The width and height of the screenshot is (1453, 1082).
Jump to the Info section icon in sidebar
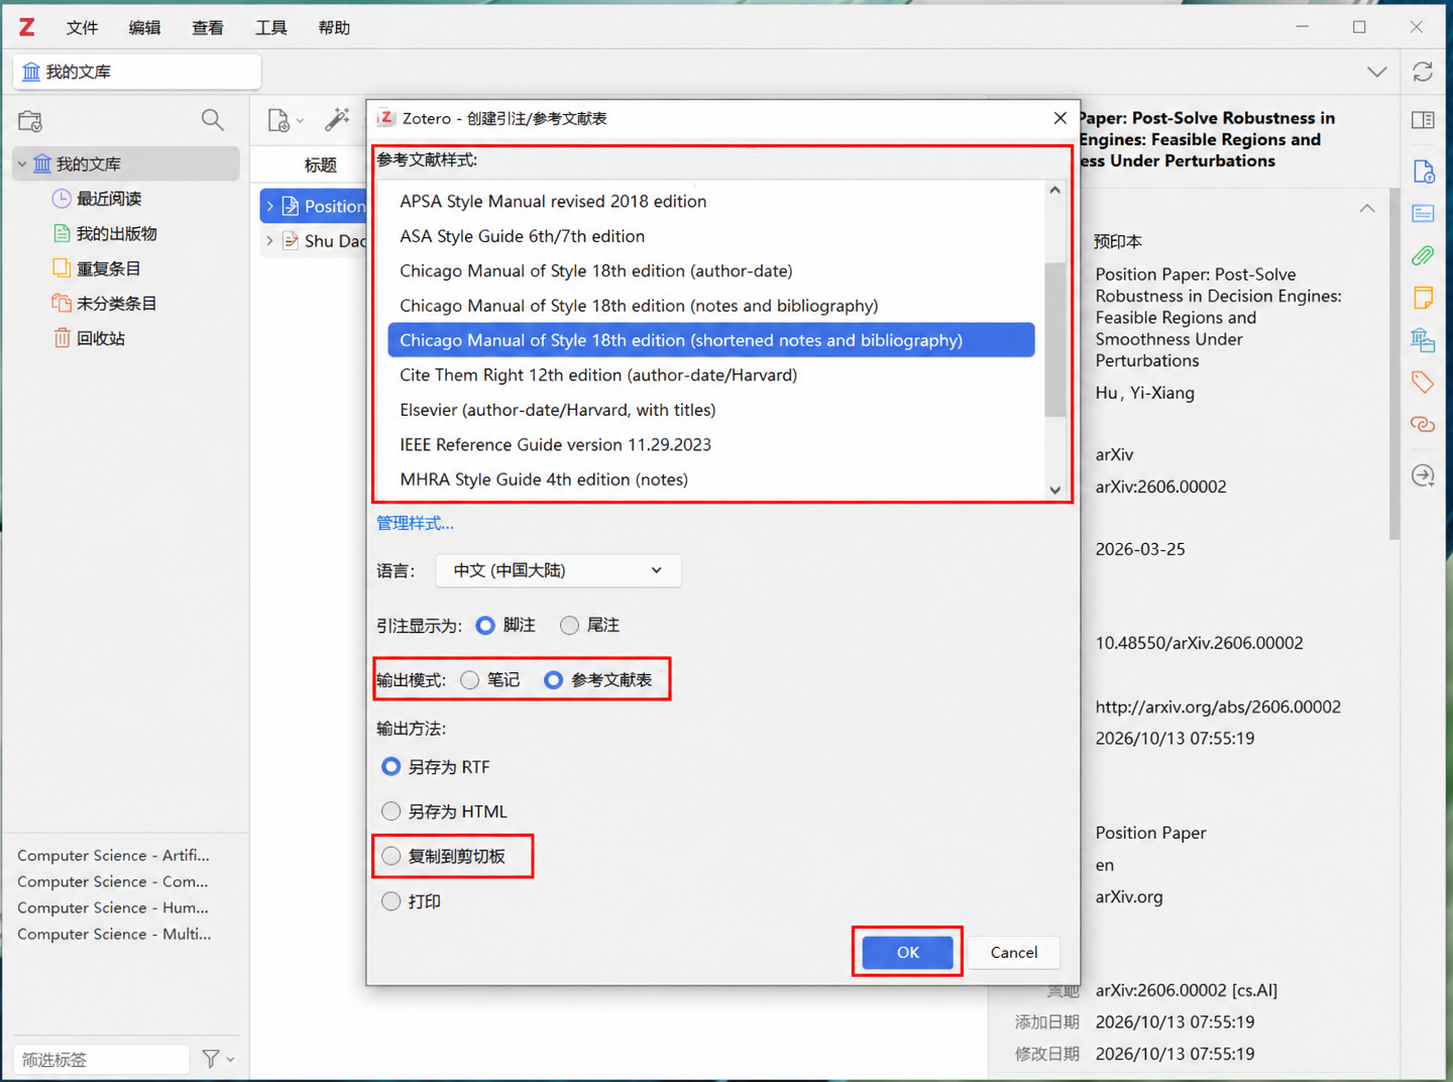point(1423,171)
